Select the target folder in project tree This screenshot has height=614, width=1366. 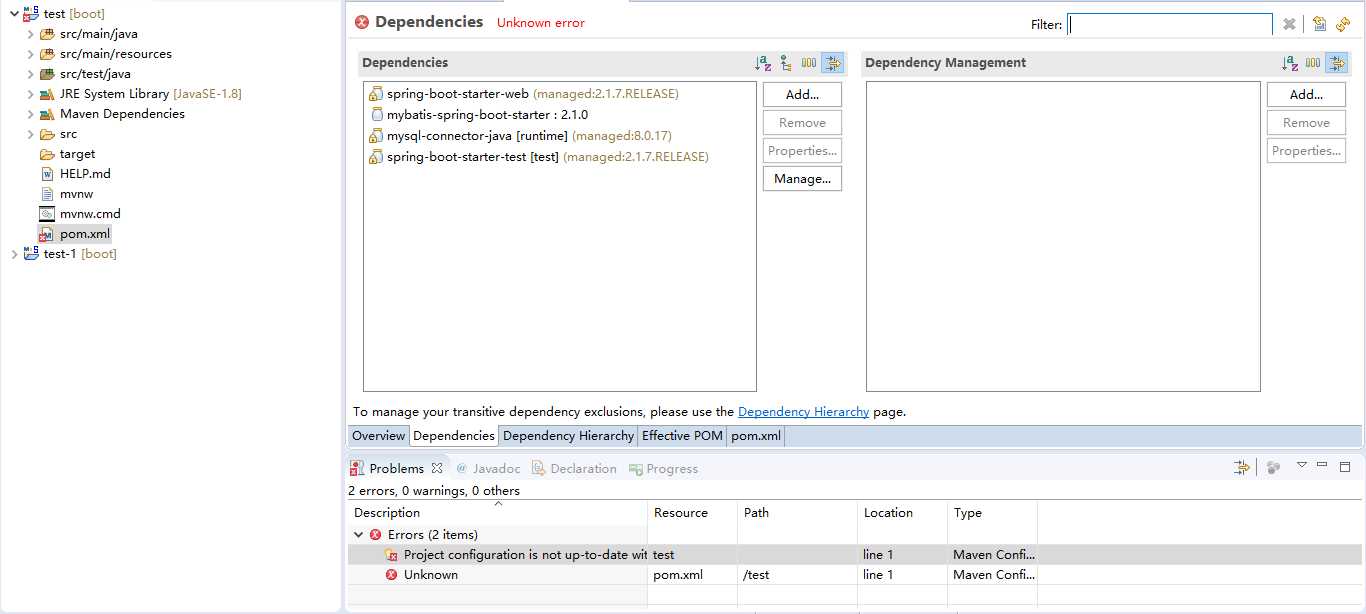point(77,154)
